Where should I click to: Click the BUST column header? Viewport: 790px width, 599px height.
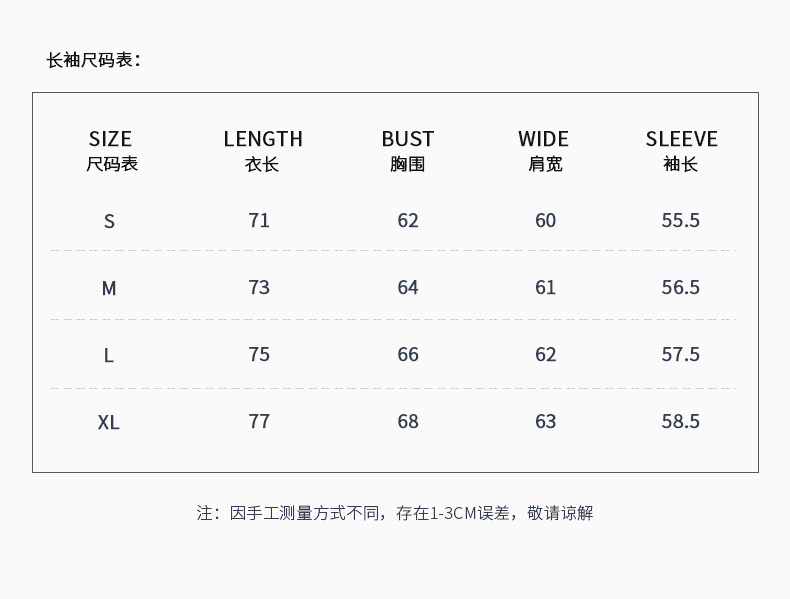(x=407, y=139)
